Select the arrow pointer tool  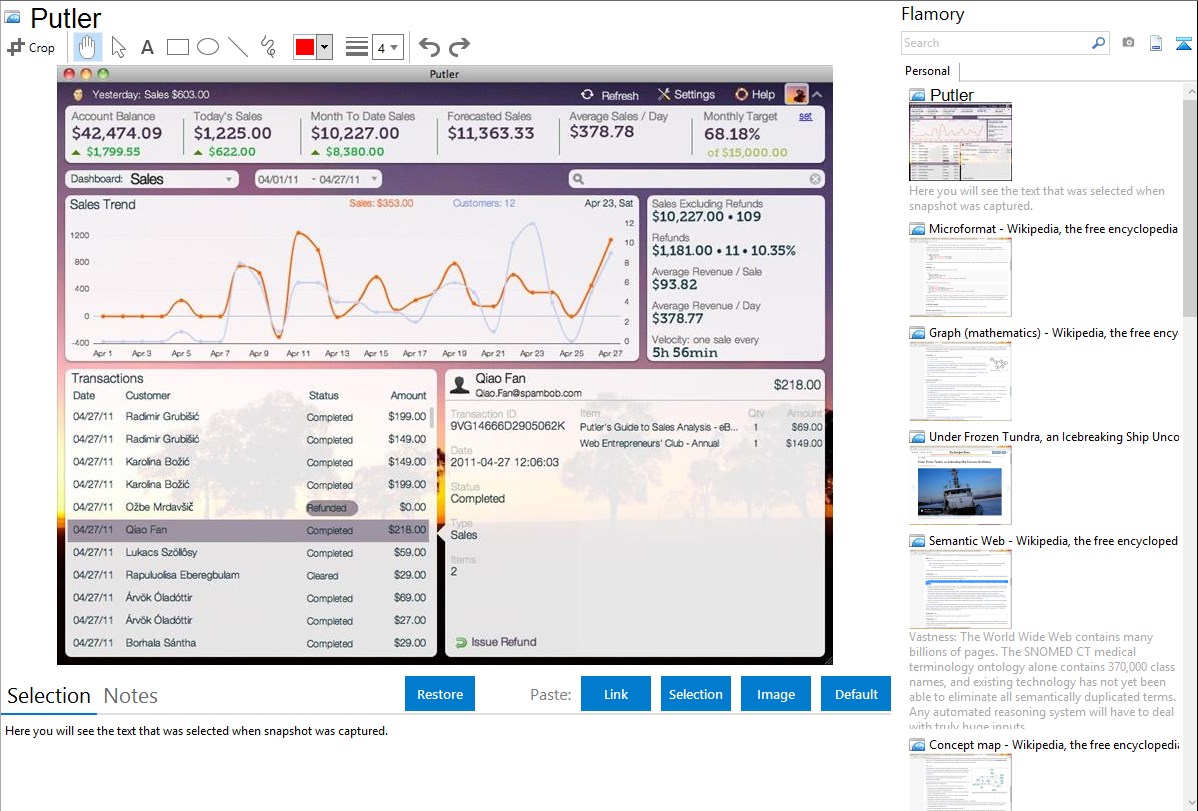pyautogui.click(x=118, y=47)
